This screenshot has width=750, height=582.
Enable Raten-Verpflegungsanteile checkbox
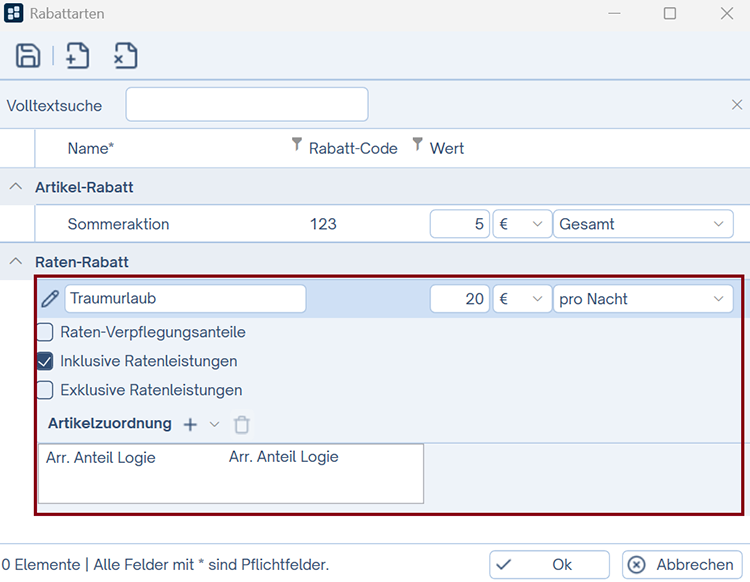pyautogui.click(x=45, y=332)
